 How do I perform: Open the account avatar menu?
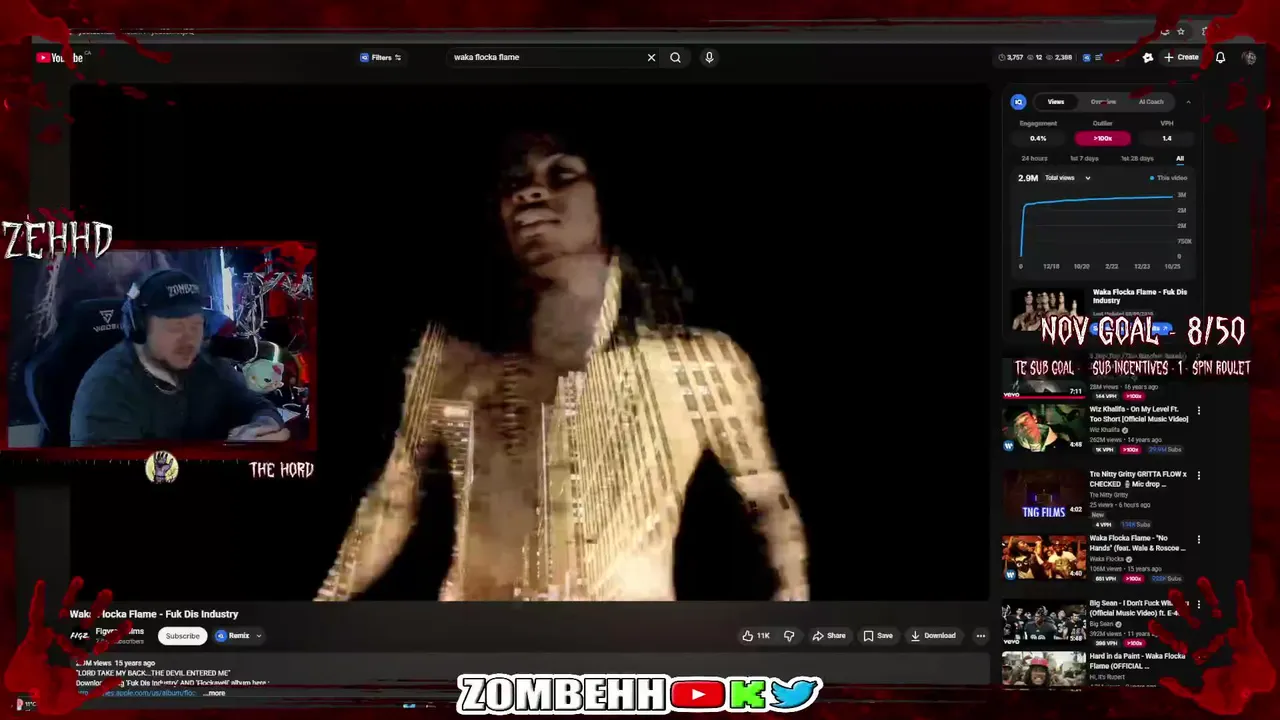pyautogui.click(x=1249, y=57)
